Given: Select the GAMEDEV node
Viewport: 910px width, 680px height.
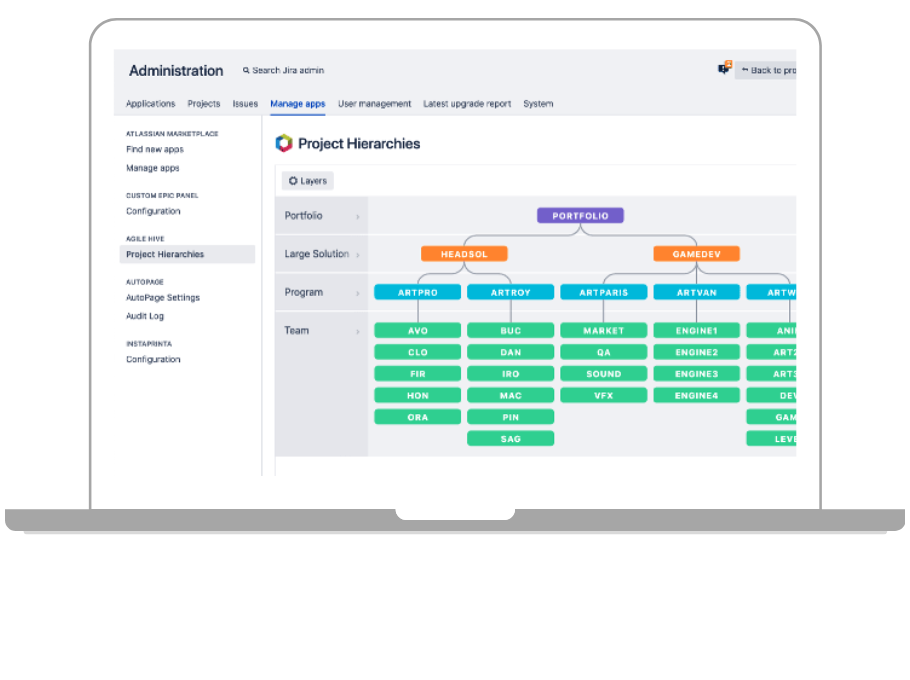Looking at the screenshot, I should click(x=696, y=254).
